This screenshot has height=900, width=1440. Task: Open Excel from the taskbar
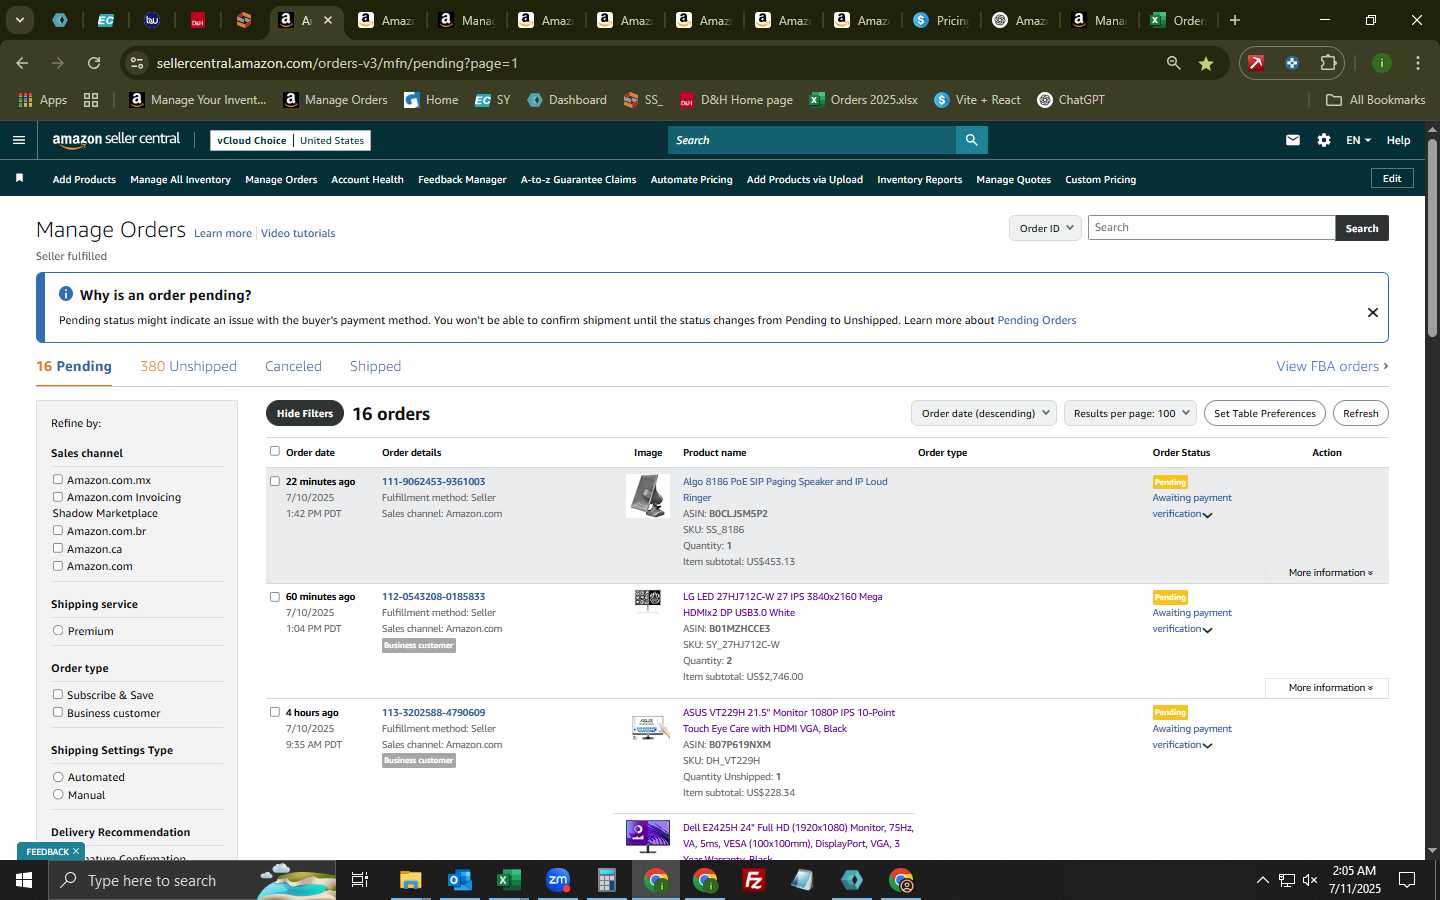pos(508,880)
